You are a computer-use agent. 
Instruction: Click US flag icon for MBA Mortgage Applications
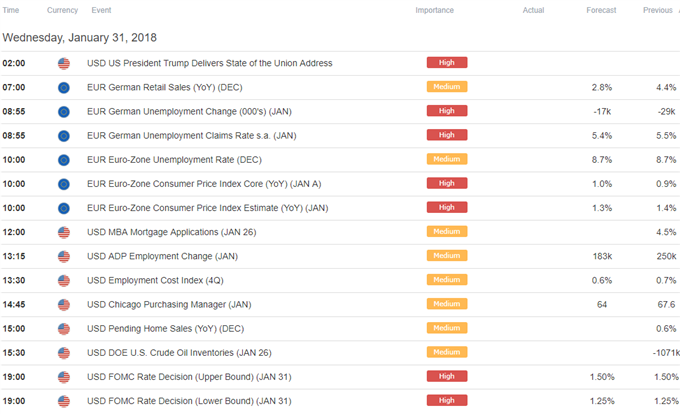[x=64, y=233]
